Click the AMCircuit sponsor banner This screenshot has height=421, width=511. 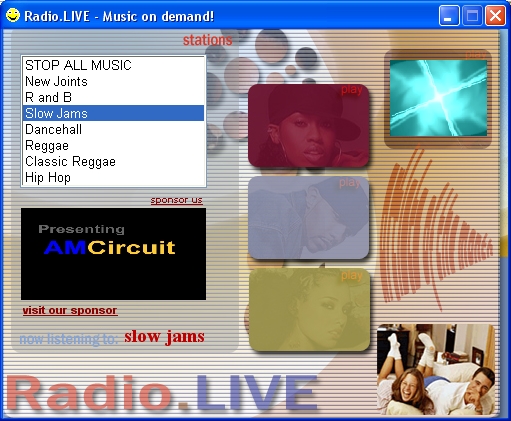tap(113, 254)
